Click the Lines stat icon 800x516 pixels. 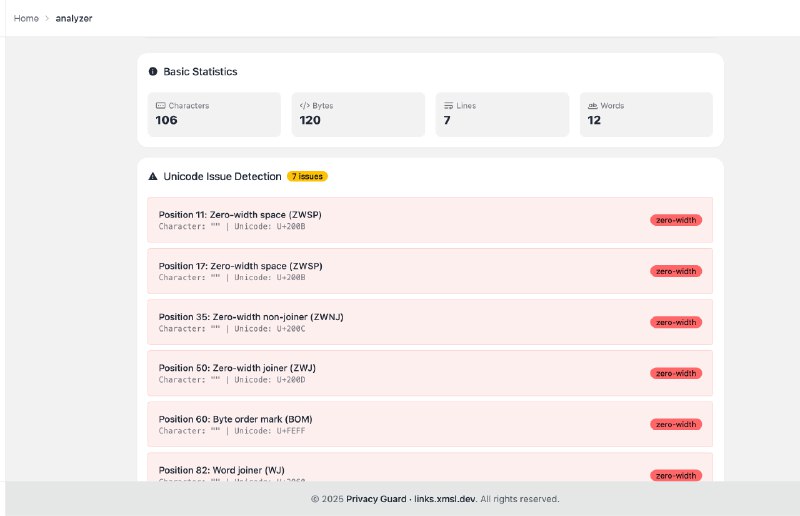[x=449, y=105]
